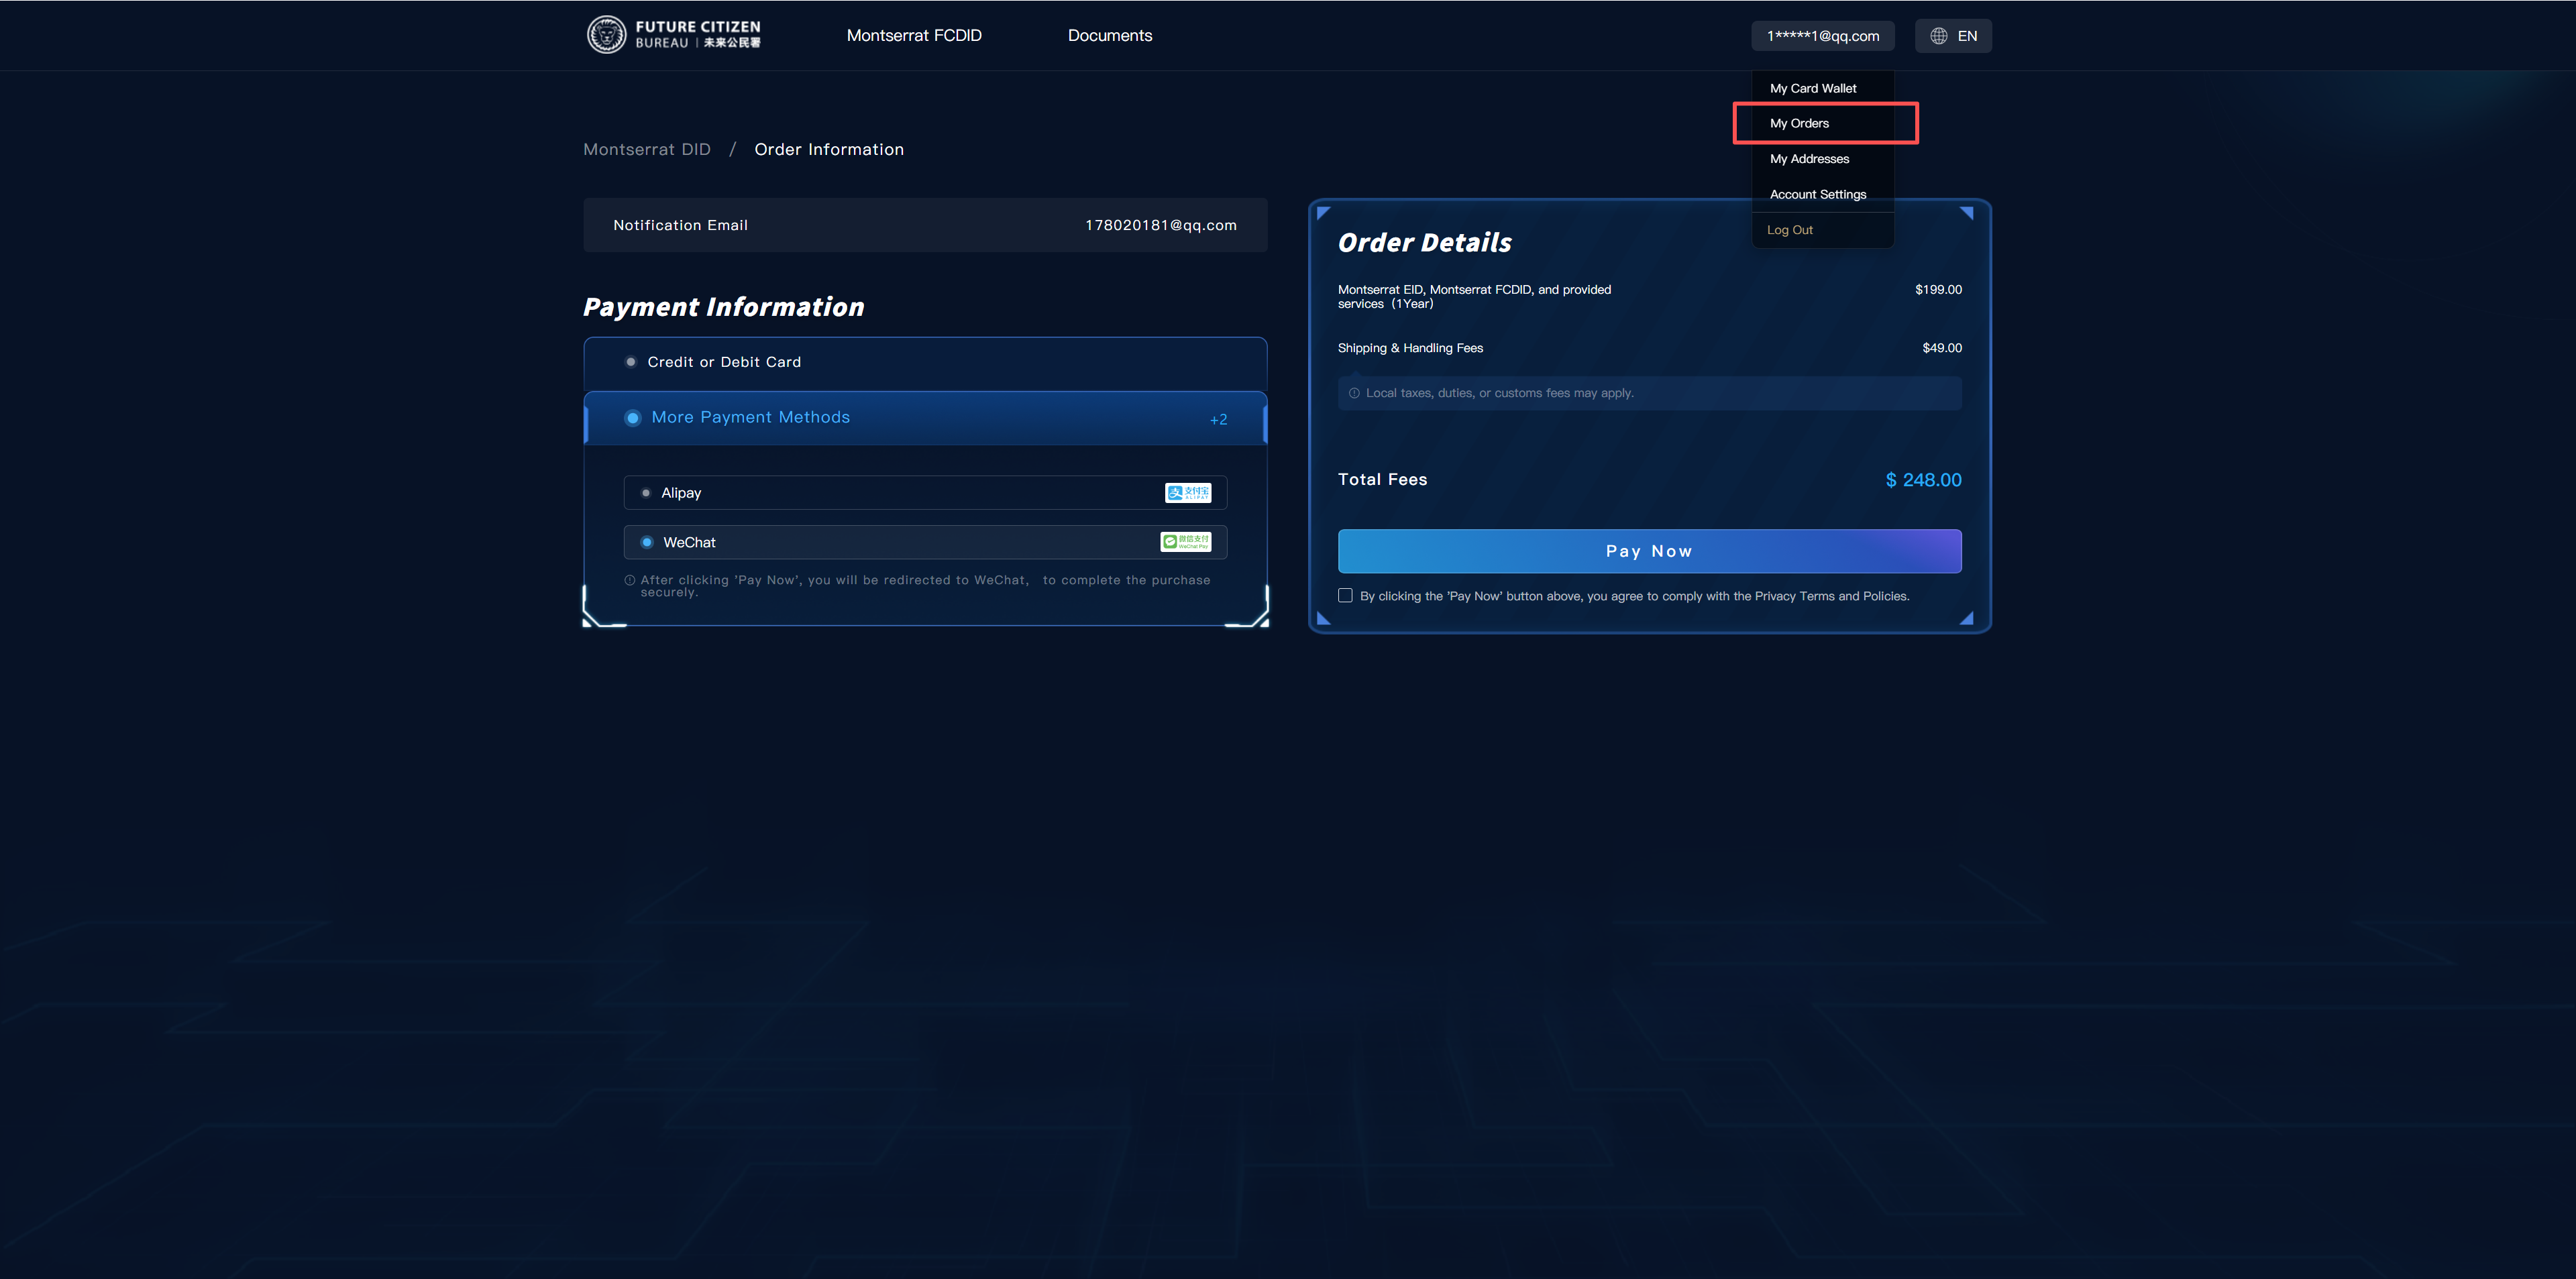Select the Alipay radio option

(646, 493)
